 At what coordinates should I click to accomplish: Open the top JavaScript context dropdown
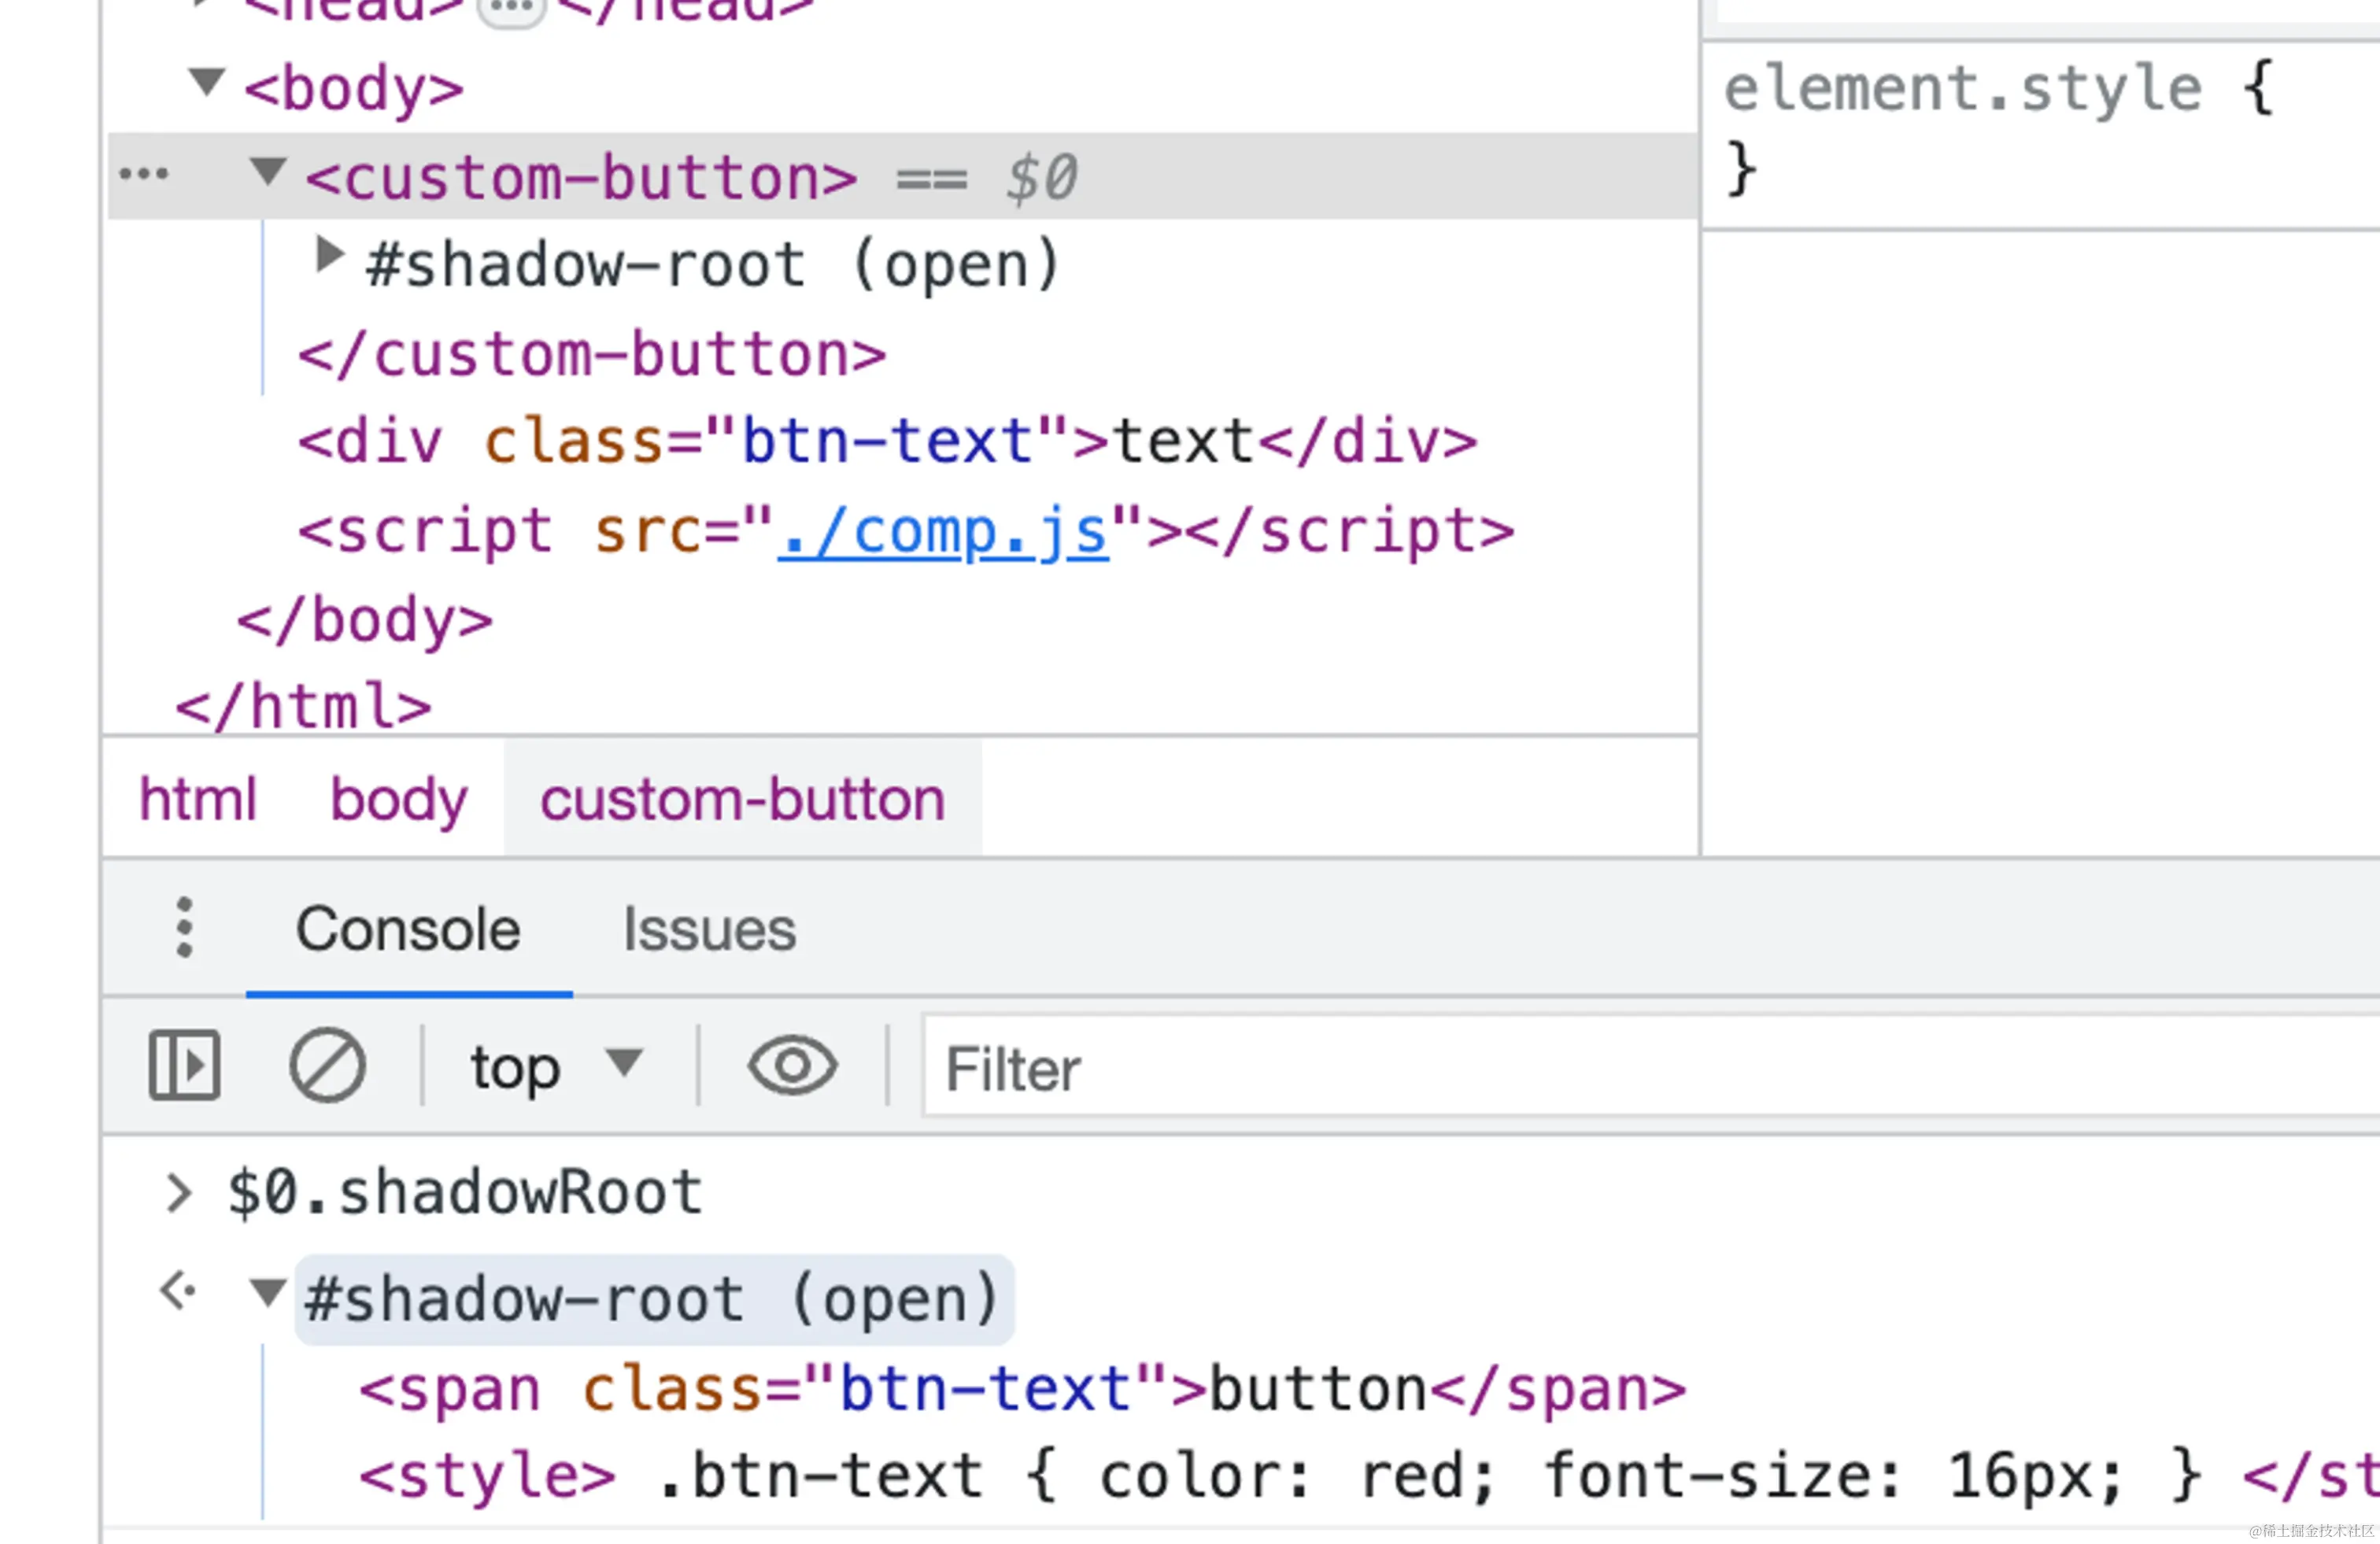point(555,1067)
